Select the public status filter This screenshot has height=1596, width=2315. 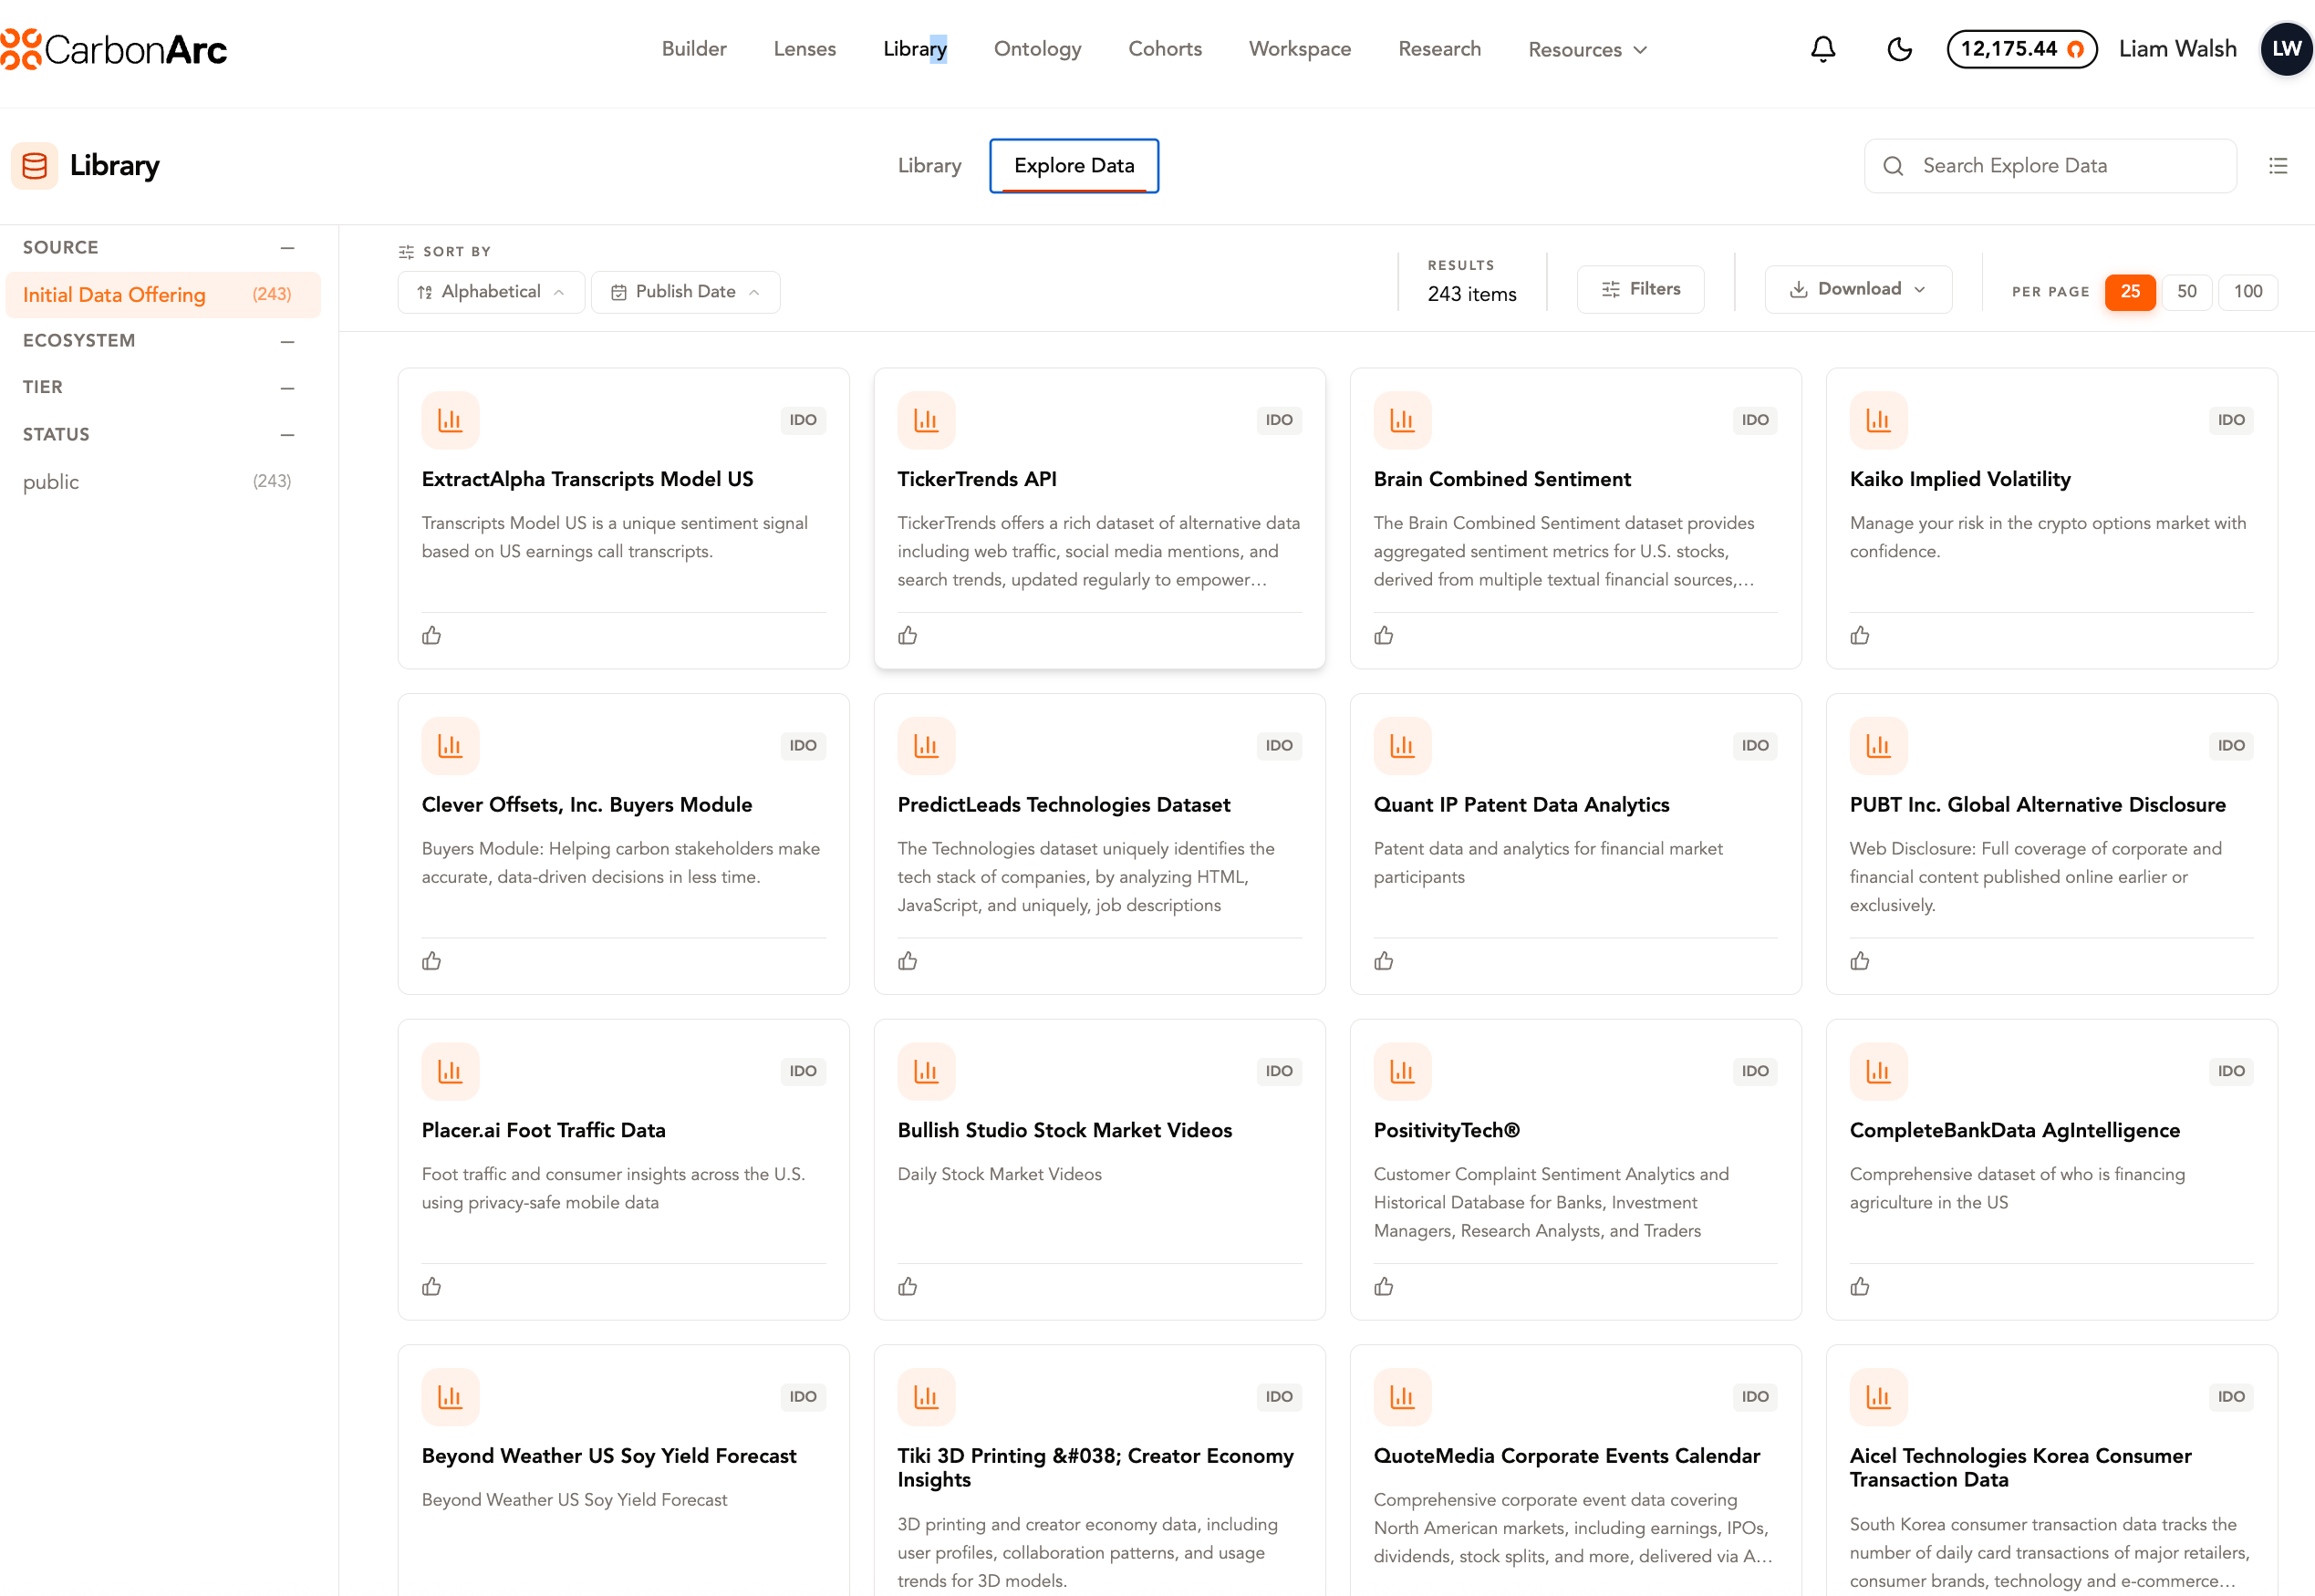click(x=157, y=482)
